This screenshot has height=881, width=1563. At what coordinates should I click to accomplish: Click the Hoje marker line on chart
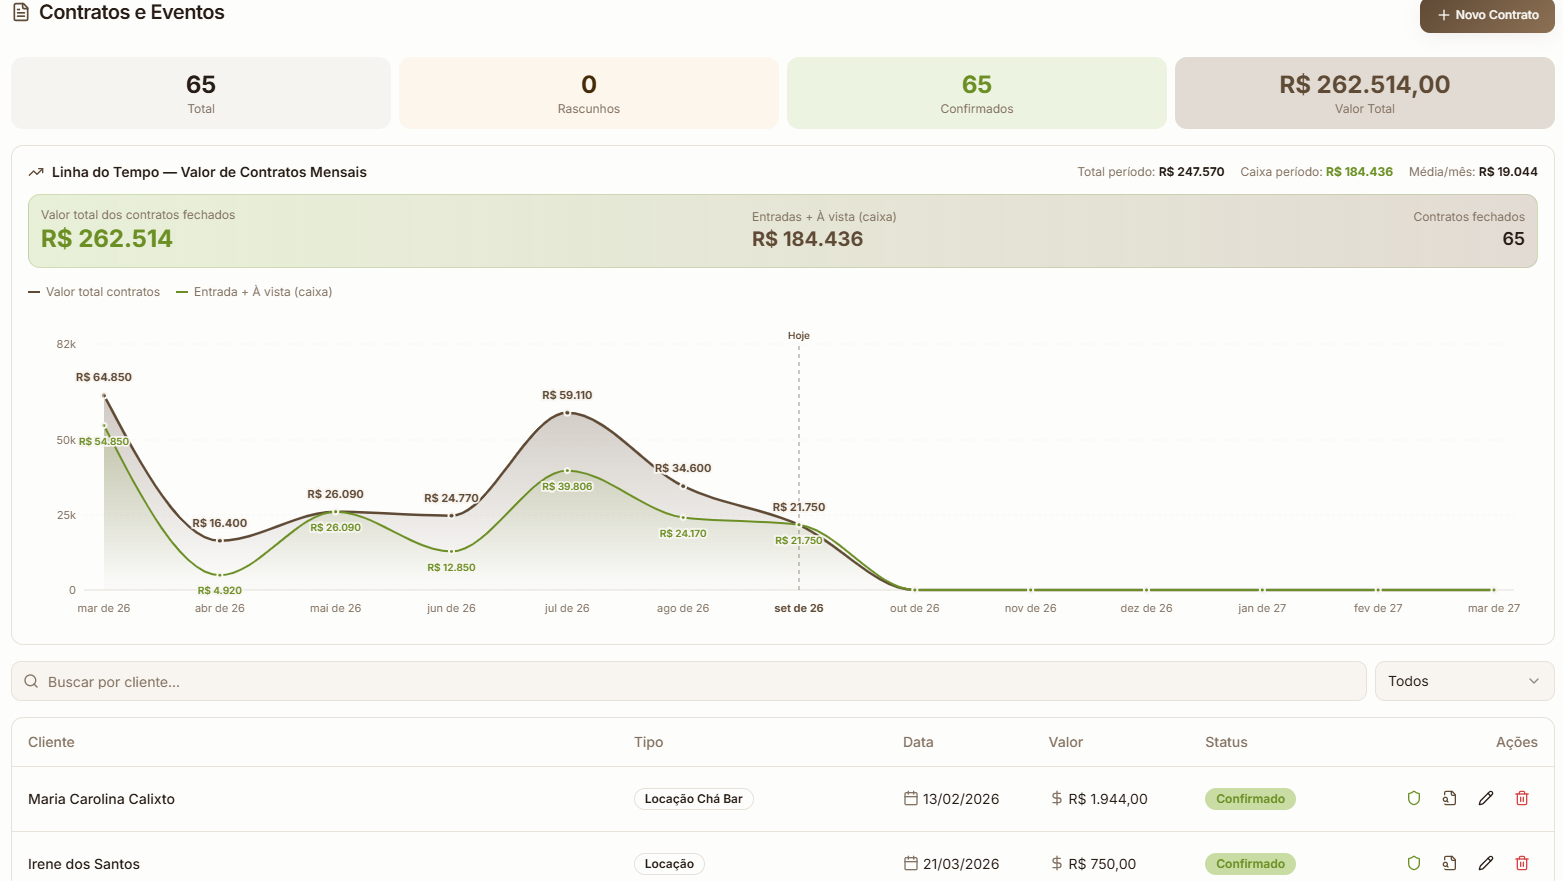click(x=798, y=465)
